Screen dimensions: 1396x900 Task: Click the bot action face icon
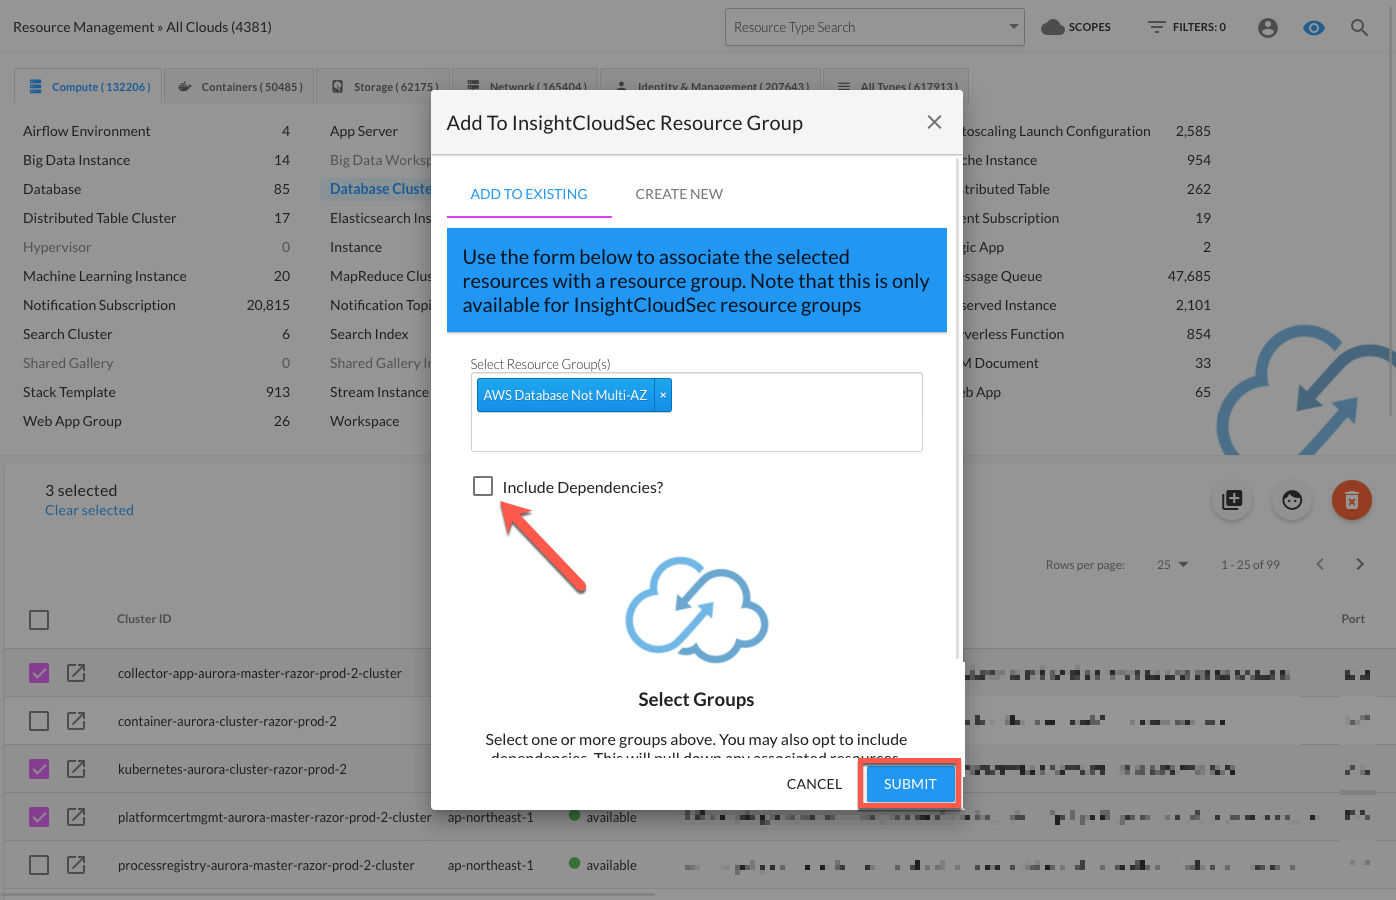pyautogui.click(x=1292, y=500)
